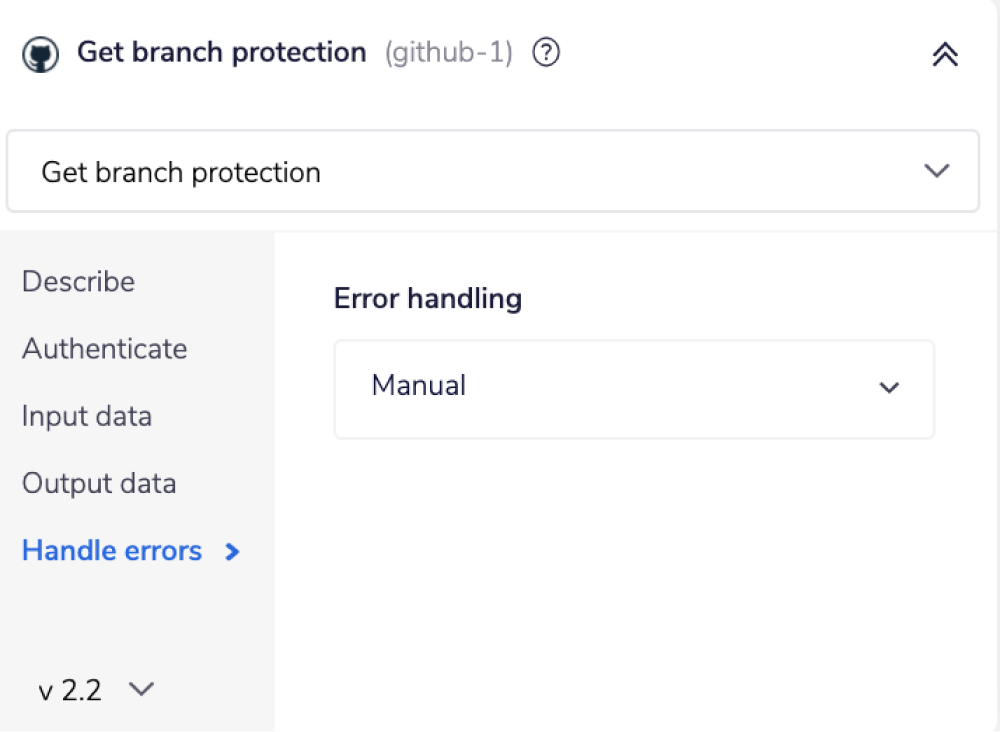Image resolution: width=1000 pixels, height=732 pixels.
Task: Open the Get branch protection operation dropdown
Action: point(492,171)
